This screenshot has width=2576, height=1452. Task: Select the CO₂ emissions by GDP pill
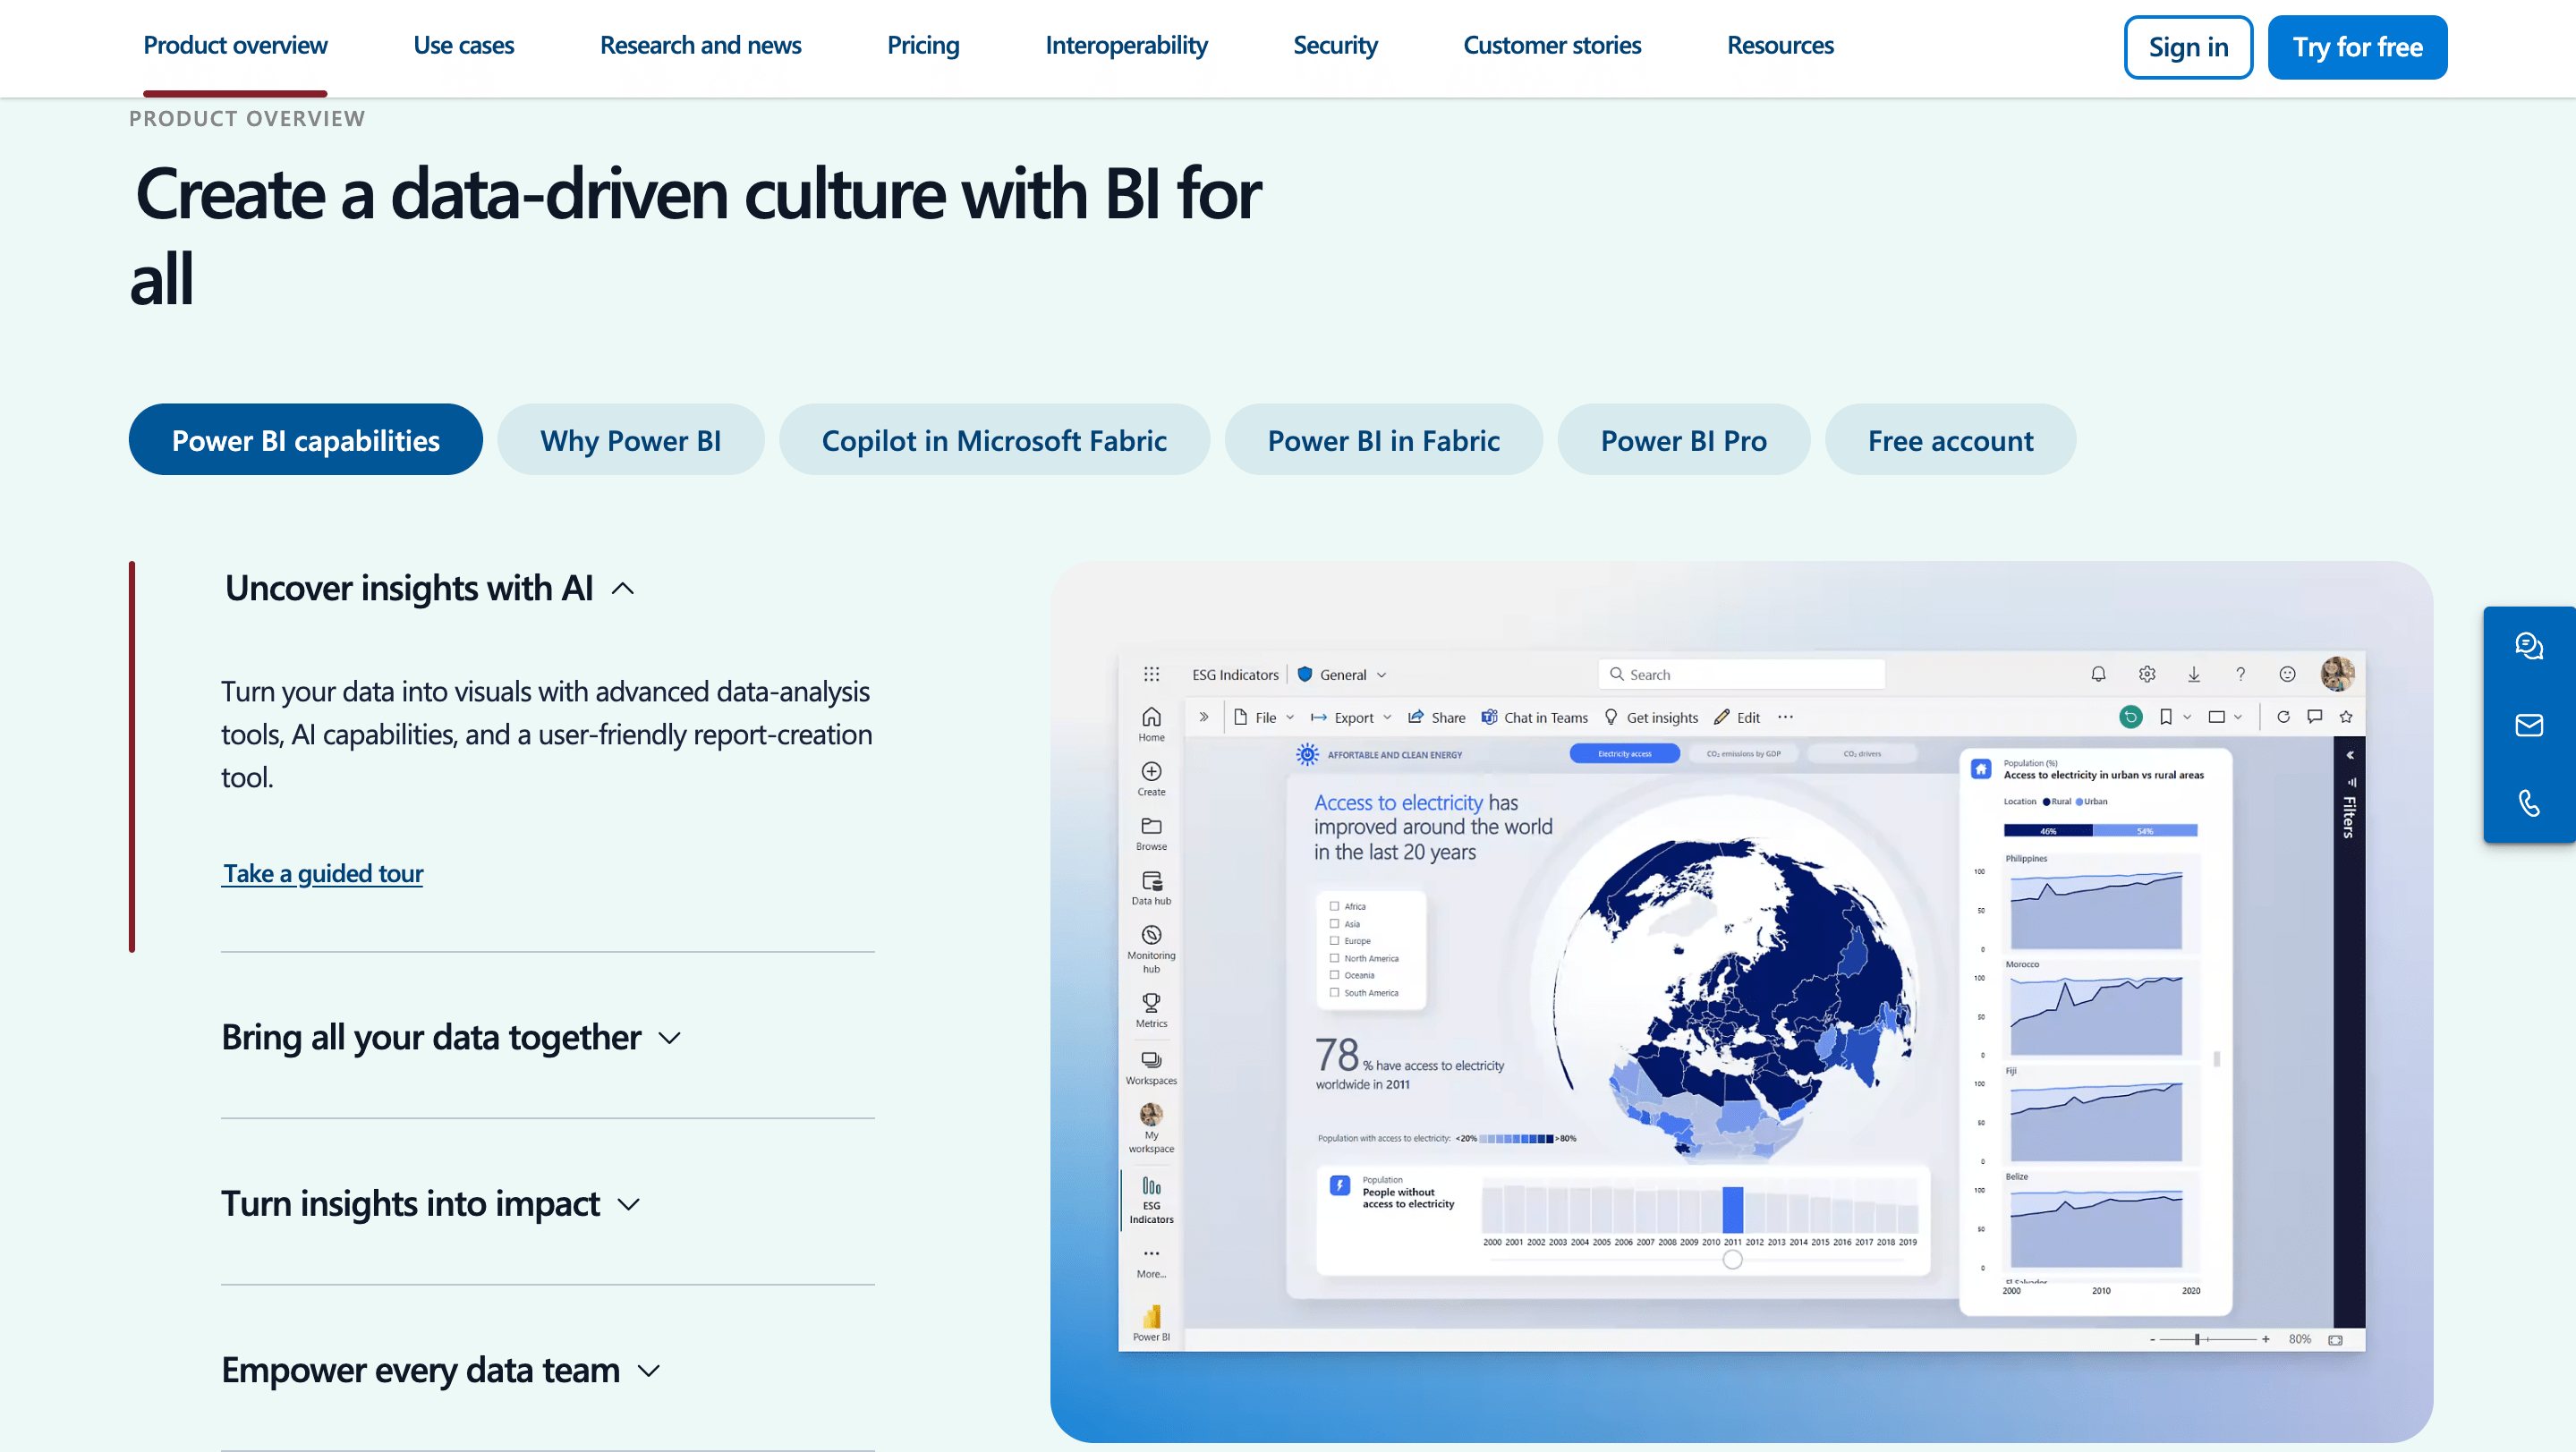coord(1743,753)
